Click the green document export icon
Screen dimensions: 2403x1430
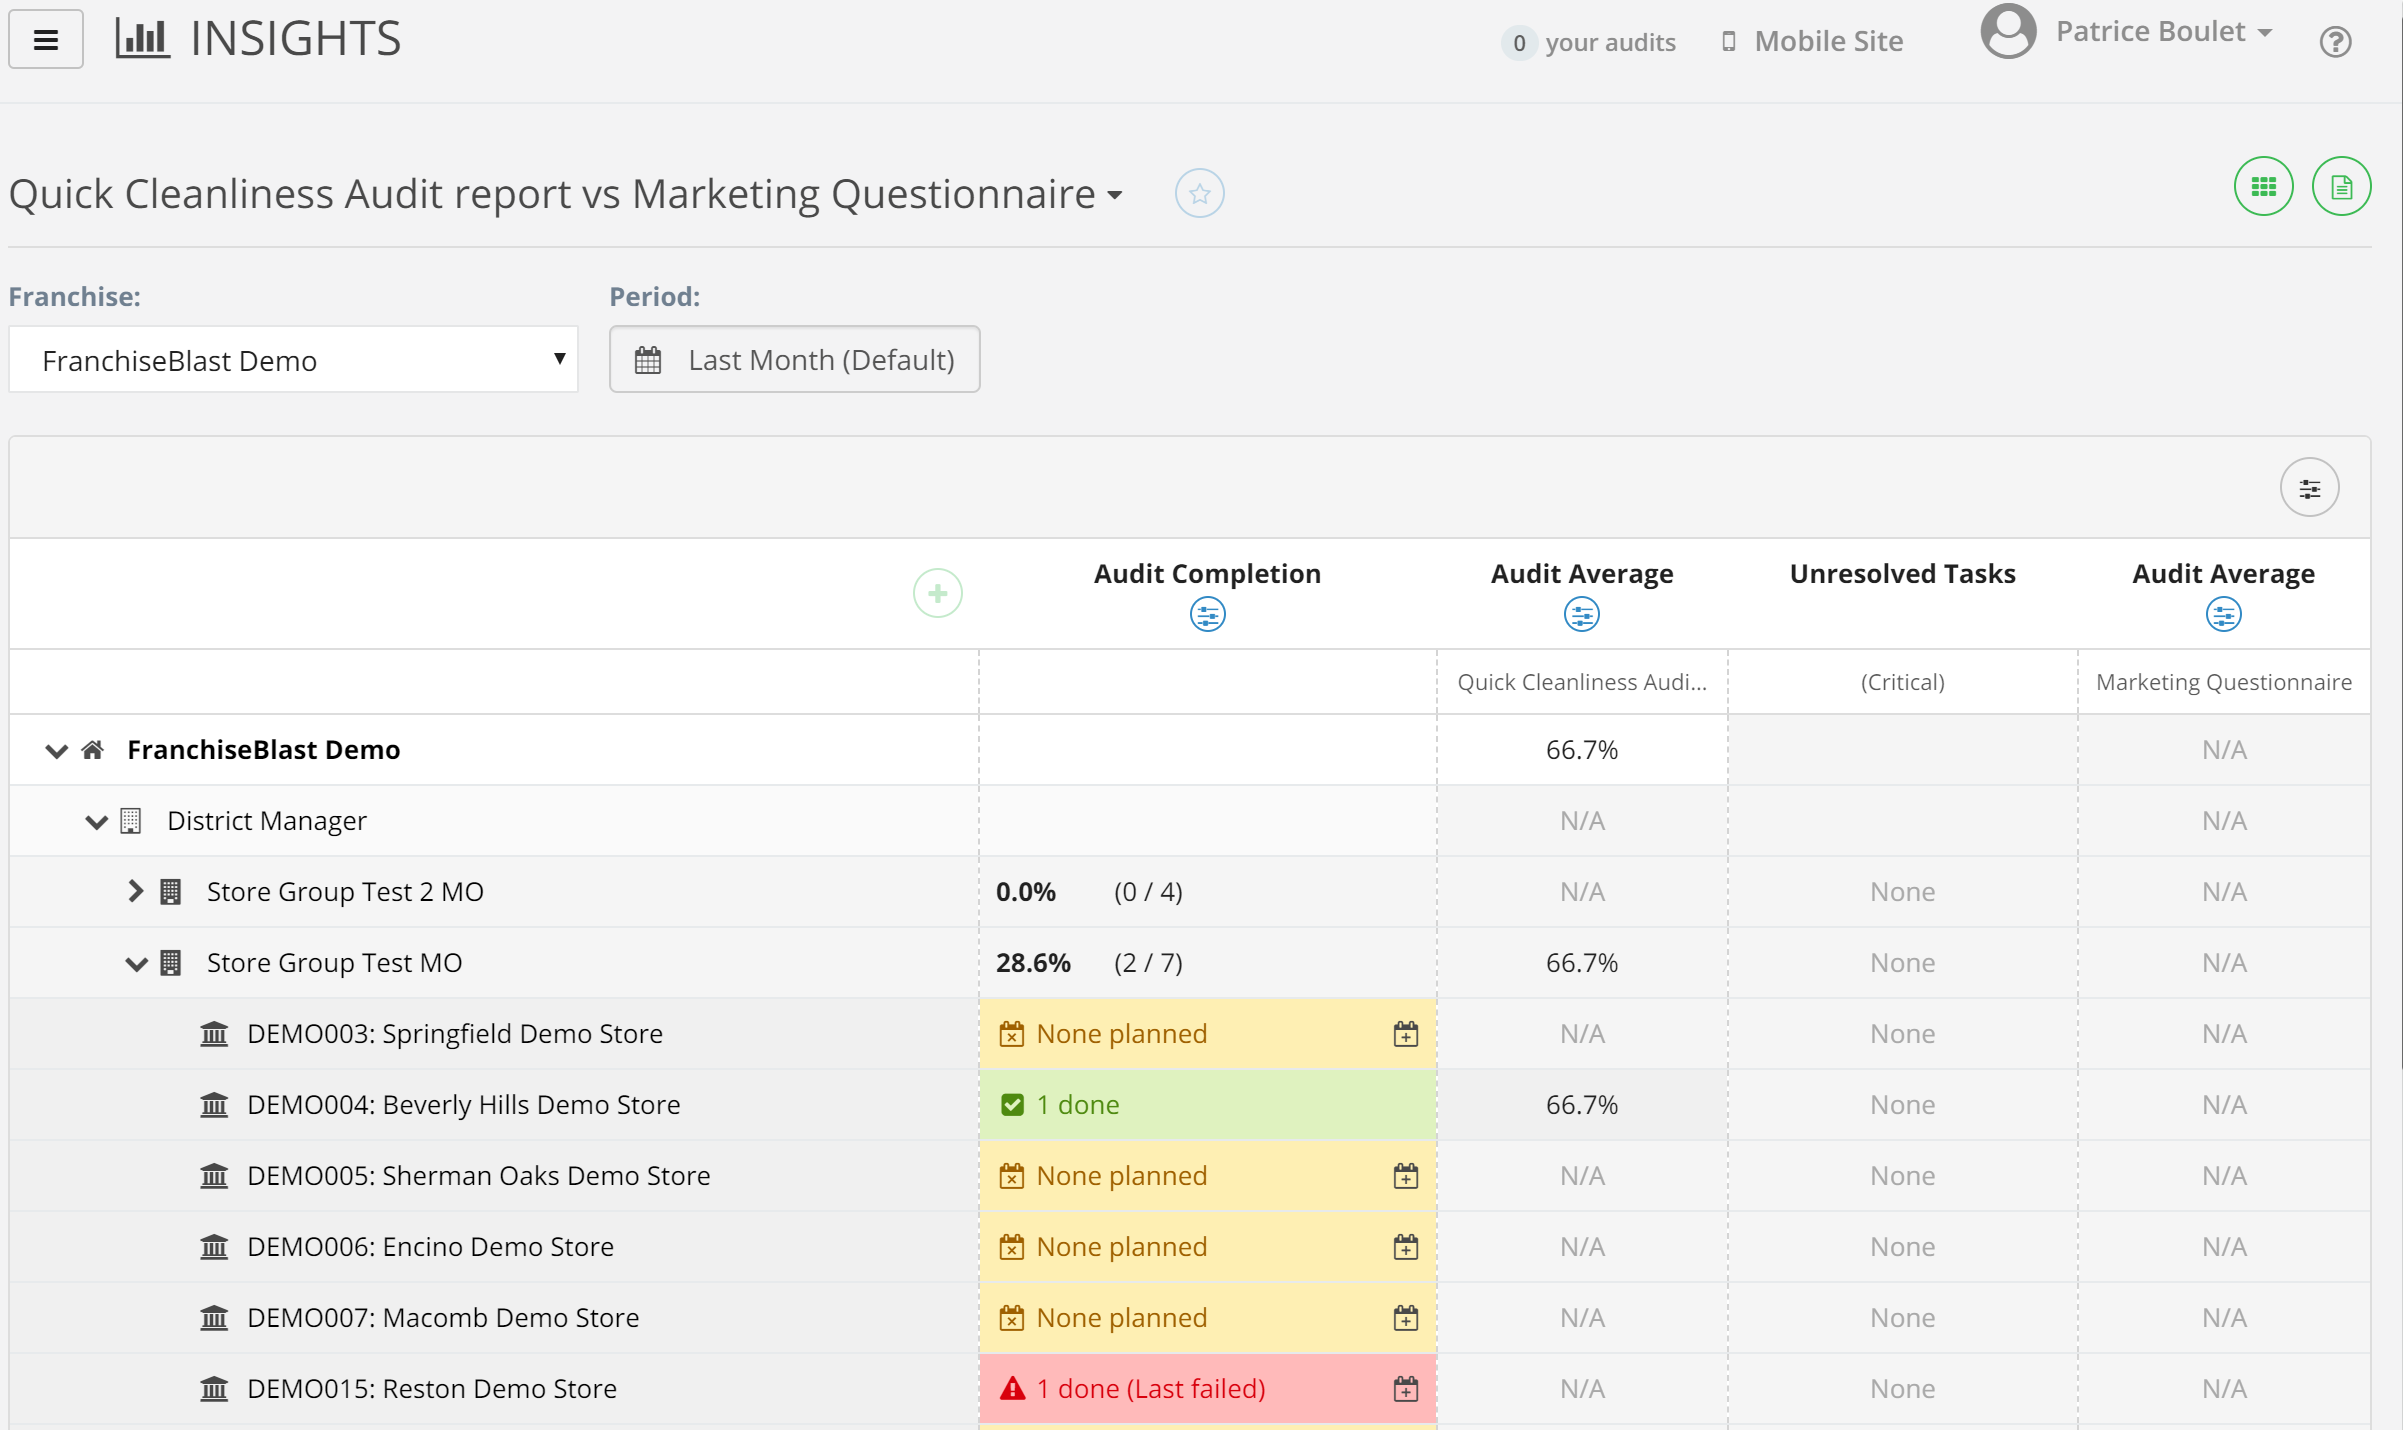click(2341, 187)
